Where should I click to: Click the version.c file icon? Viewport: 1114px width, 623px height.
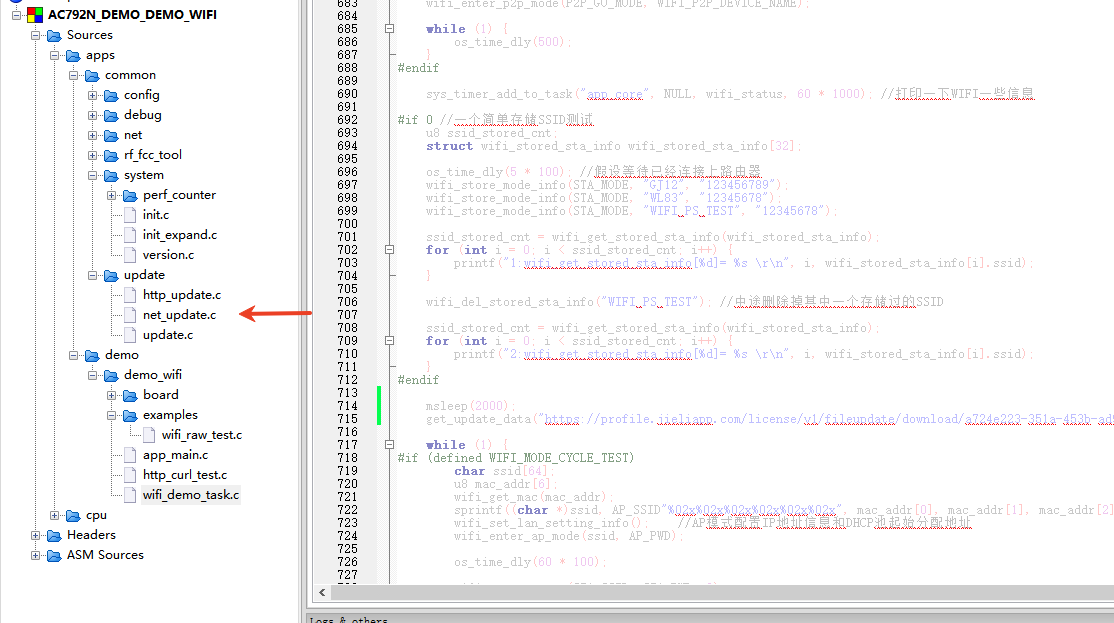[130, 254]
